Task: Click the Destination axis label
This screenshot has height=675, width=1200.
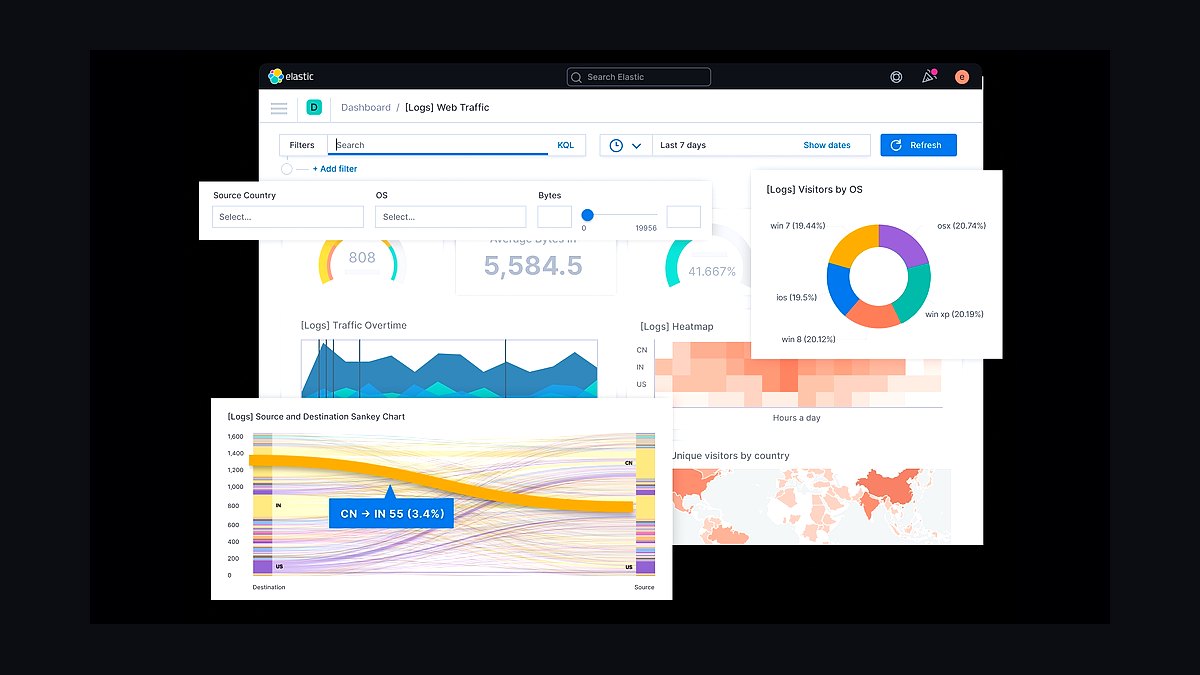Action: 268,587
